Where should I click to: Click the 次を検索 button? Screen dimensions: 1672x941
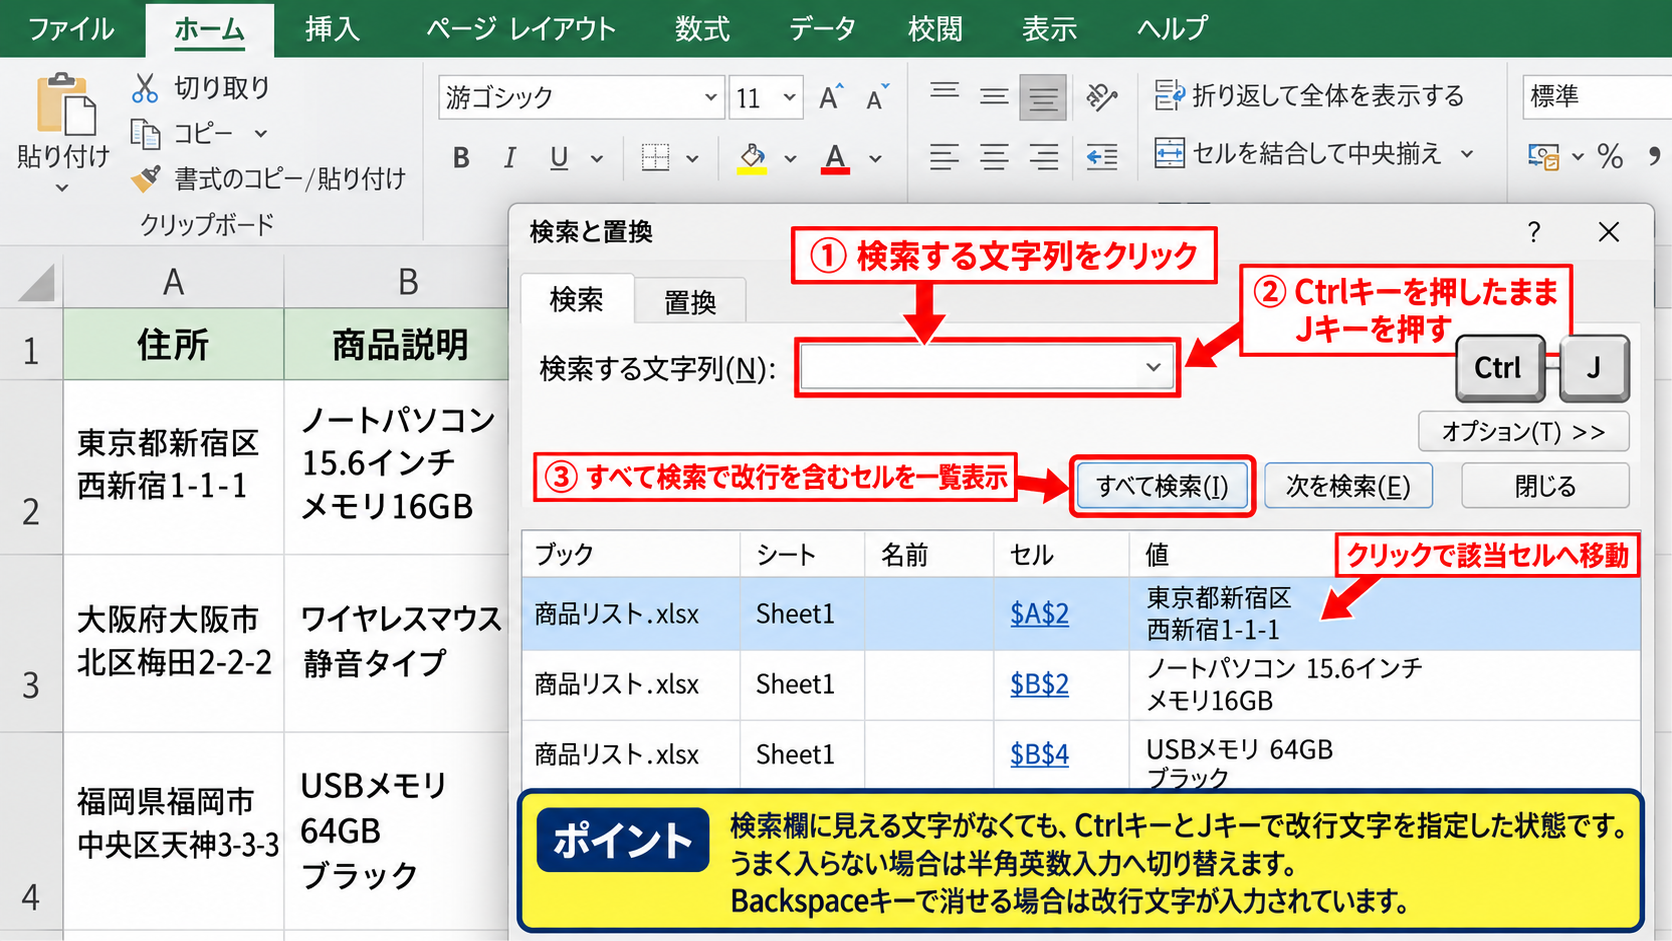(x=1348, y=486)
